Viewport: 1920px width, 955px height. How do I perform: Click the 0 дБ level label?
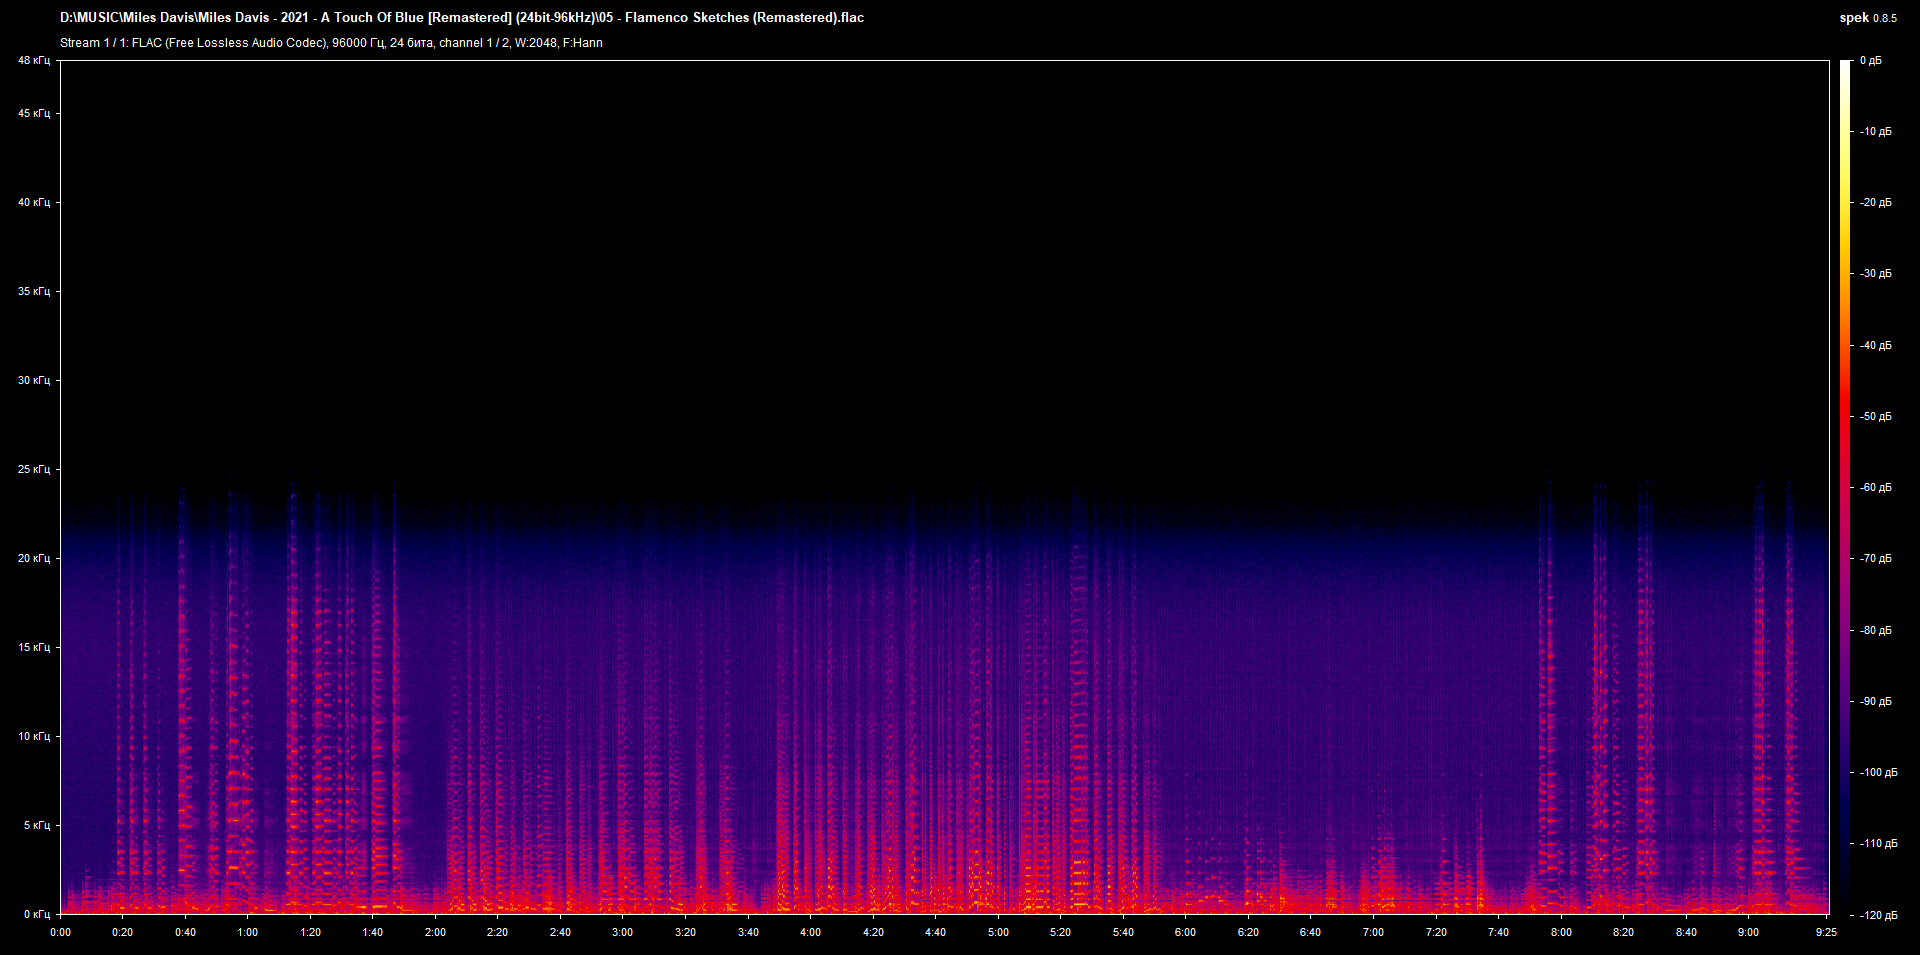pos(1871,61)
